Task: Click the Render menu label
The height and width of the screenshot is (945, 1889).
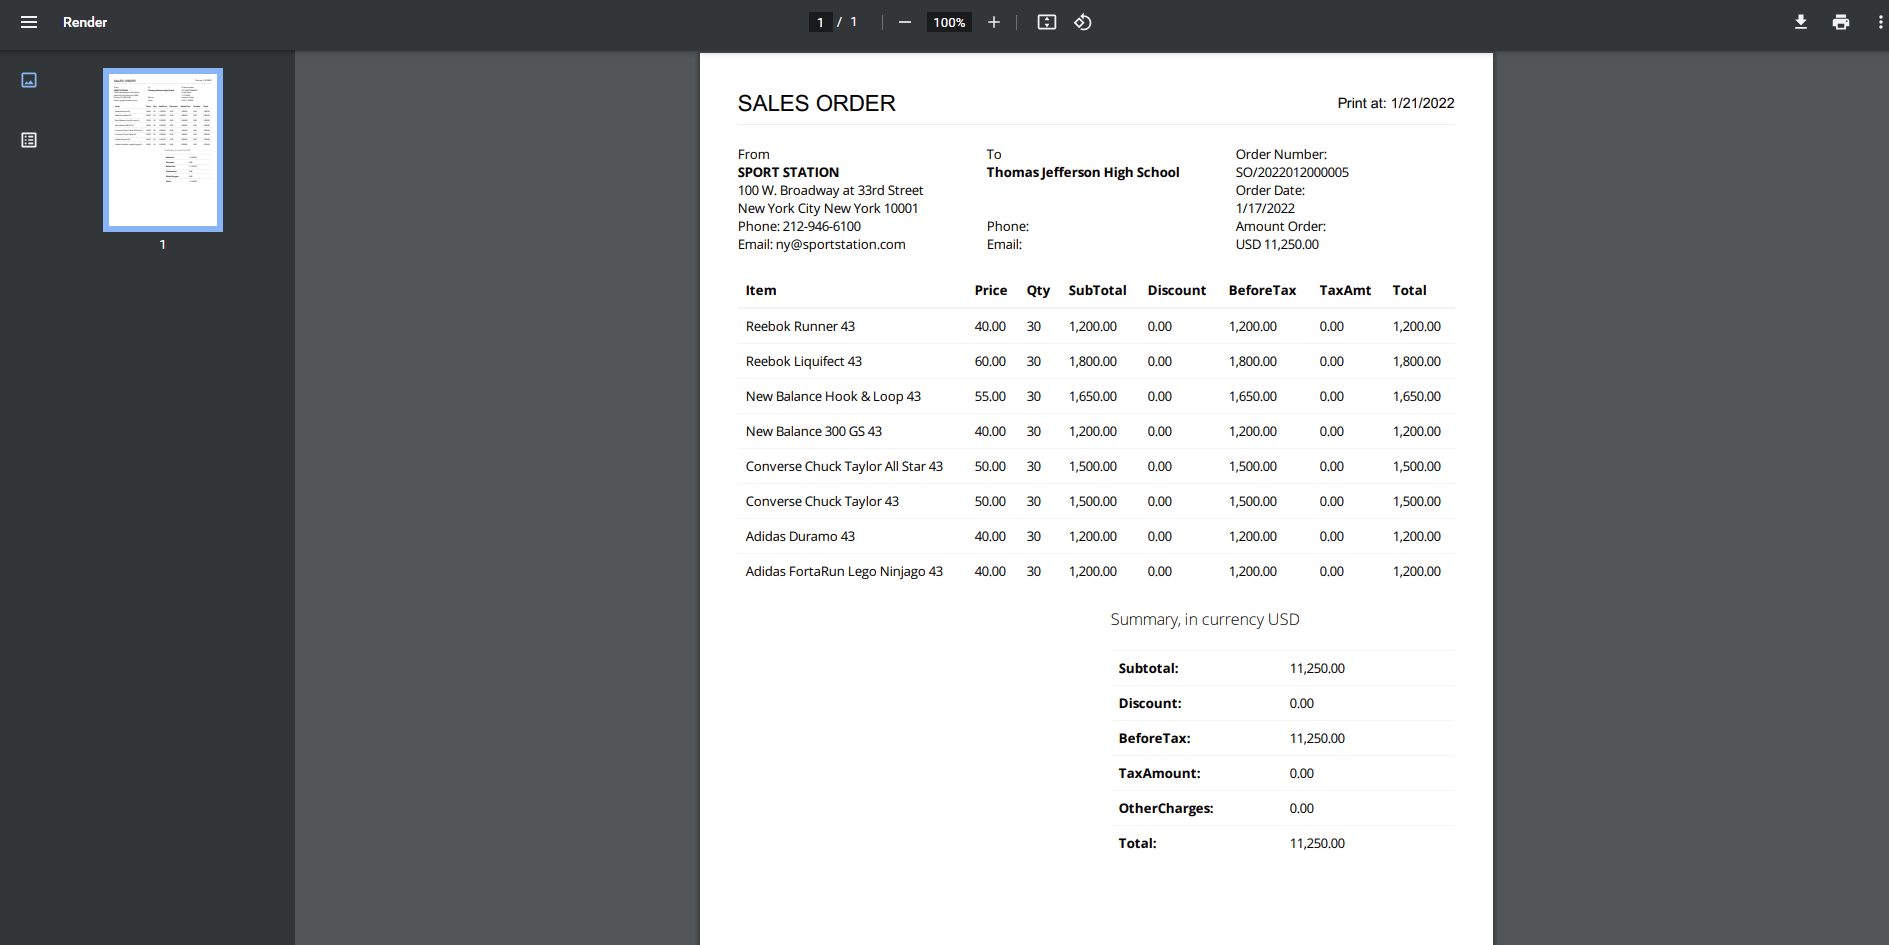Action: pos(85,21)
